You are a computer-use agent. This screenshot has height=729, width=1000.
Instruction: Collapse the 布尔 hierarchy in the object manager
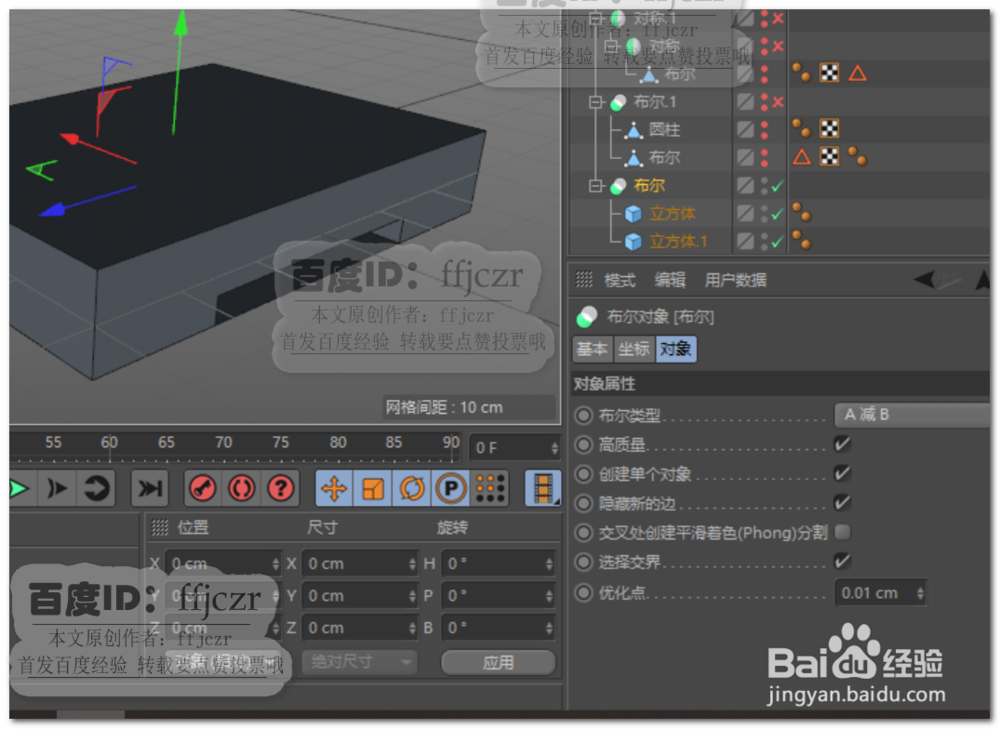[595, 185]
